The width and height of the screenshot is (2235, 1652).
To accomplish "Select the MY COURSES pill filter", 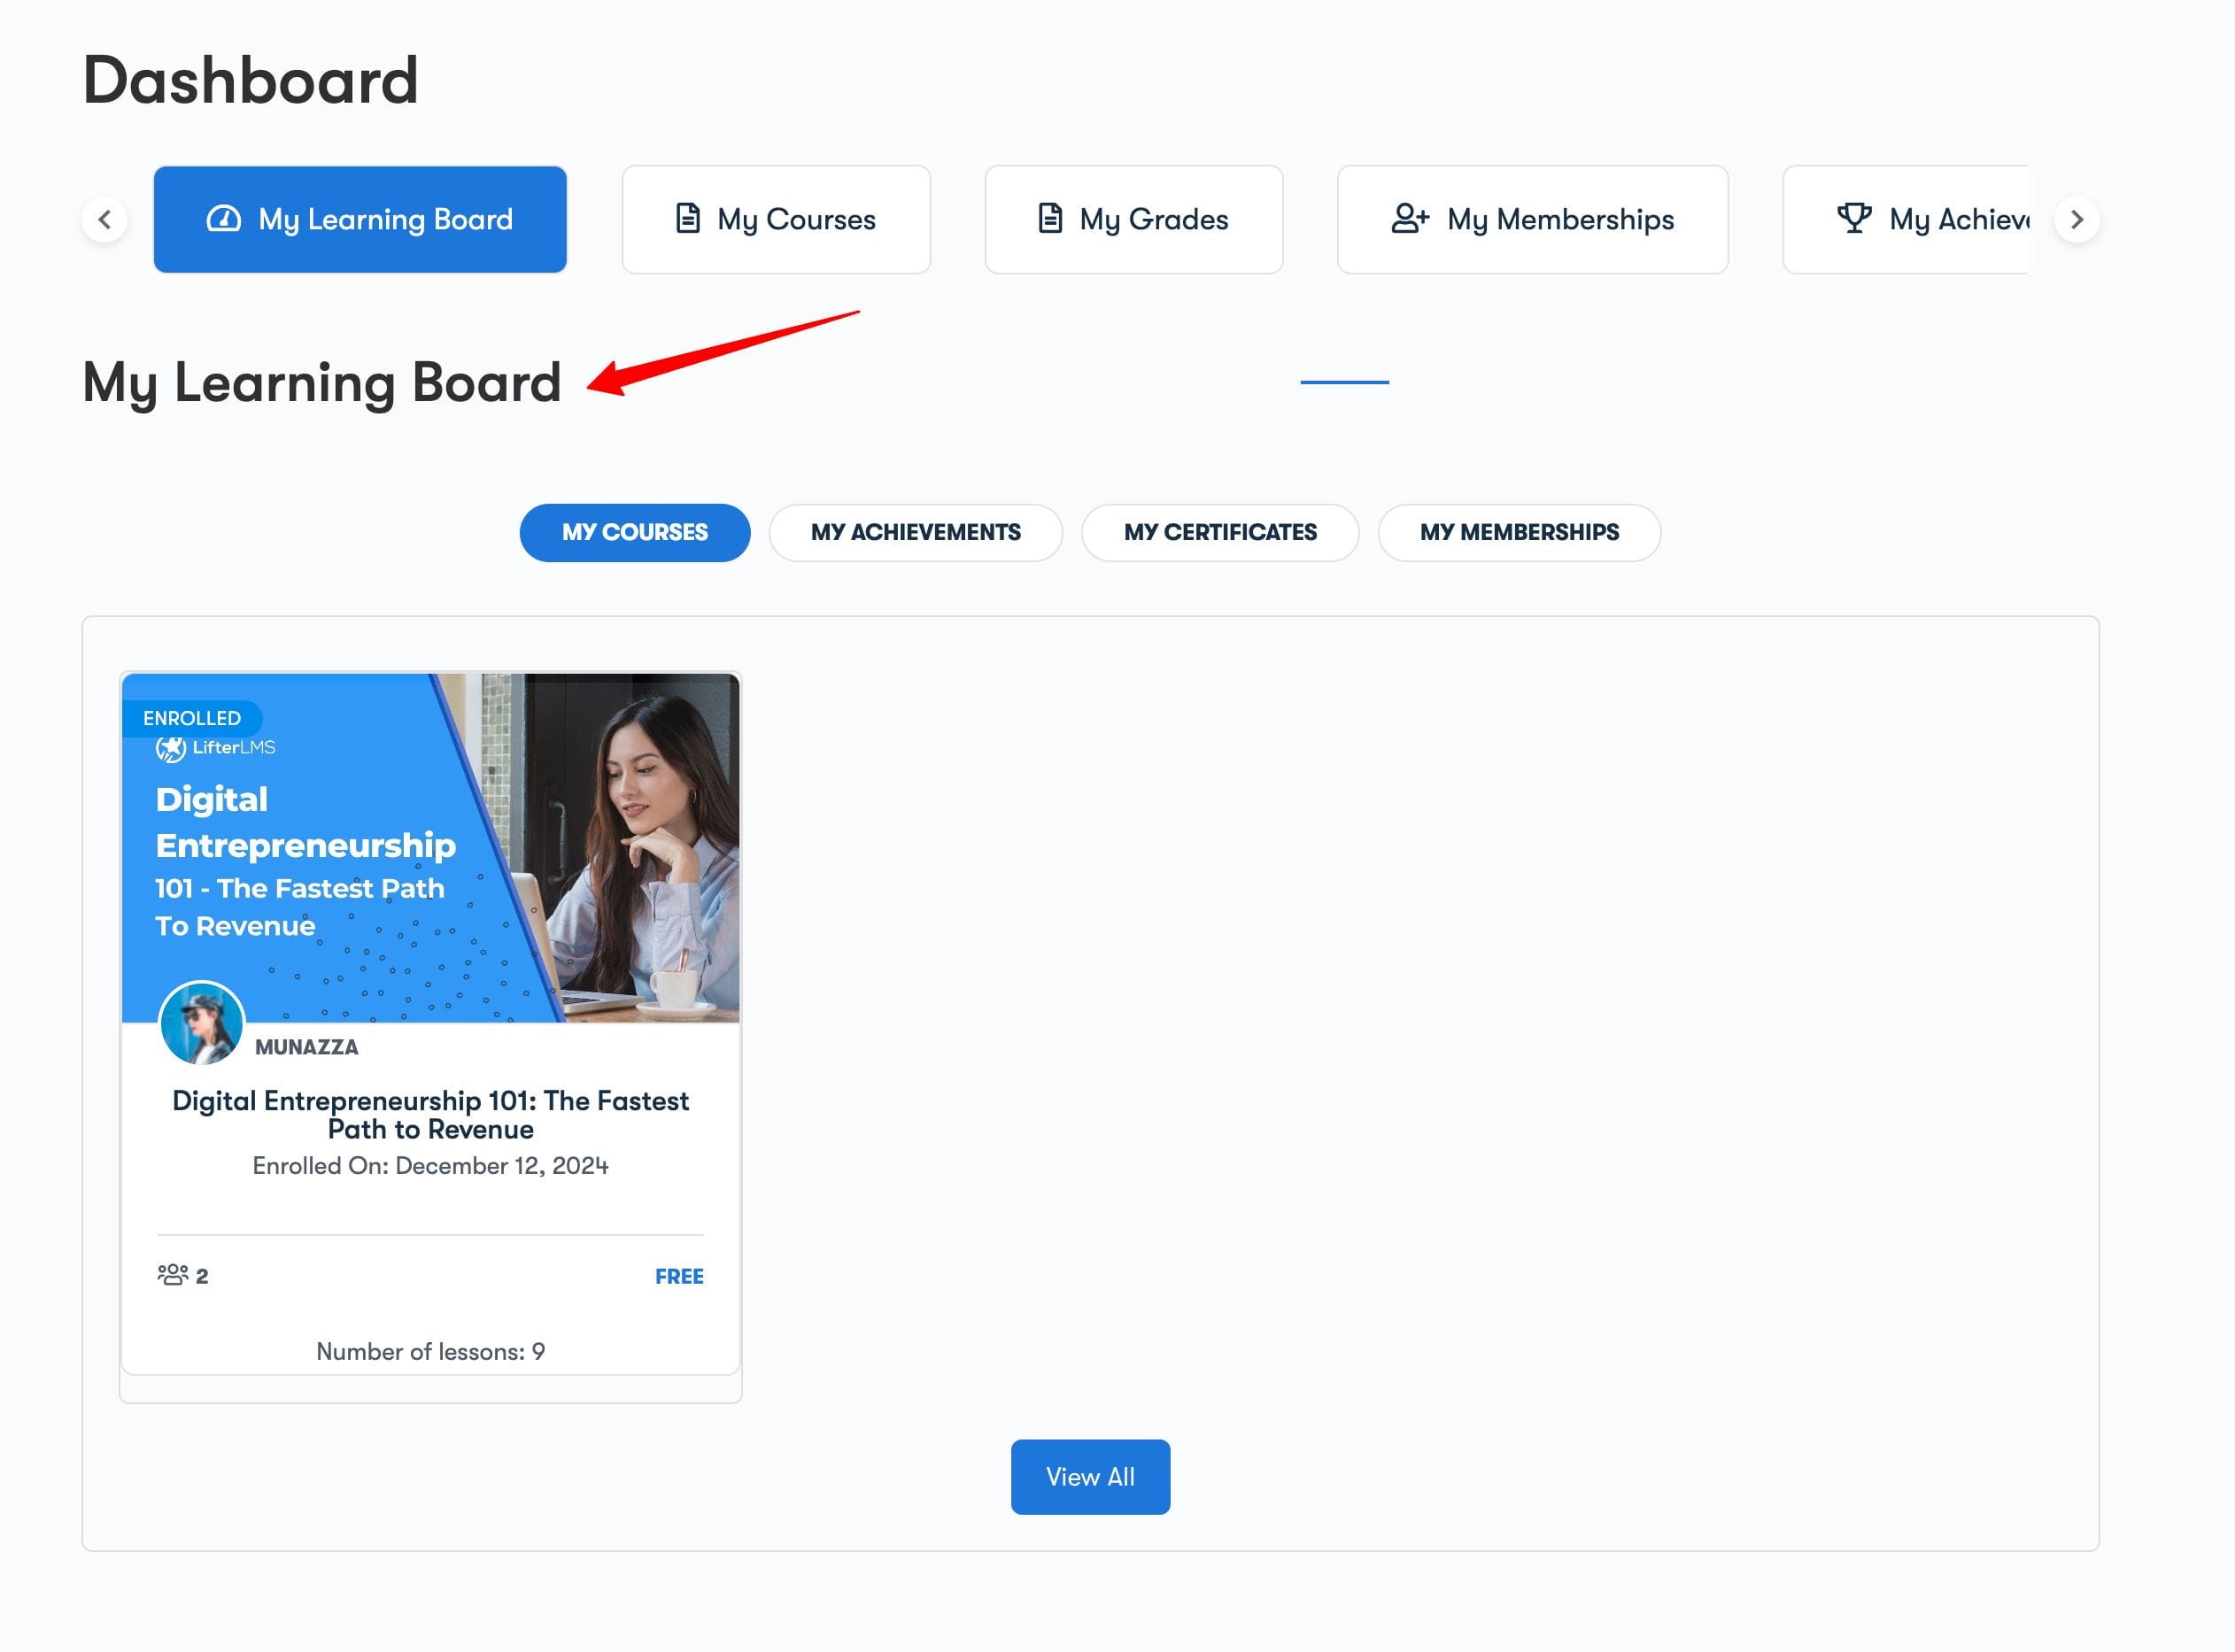I will [x=634, y=533].
